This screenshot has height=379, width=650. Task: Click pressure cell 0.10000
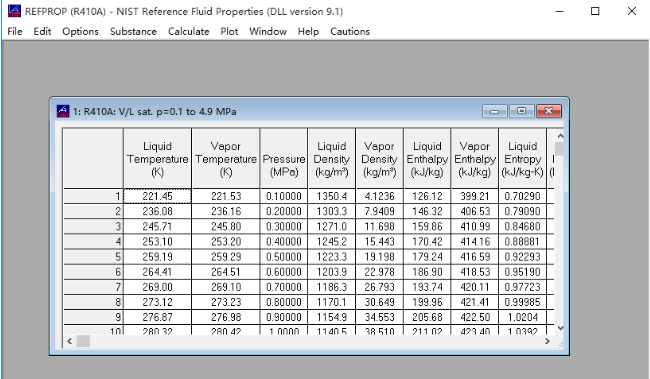click(x=284, y=196)
